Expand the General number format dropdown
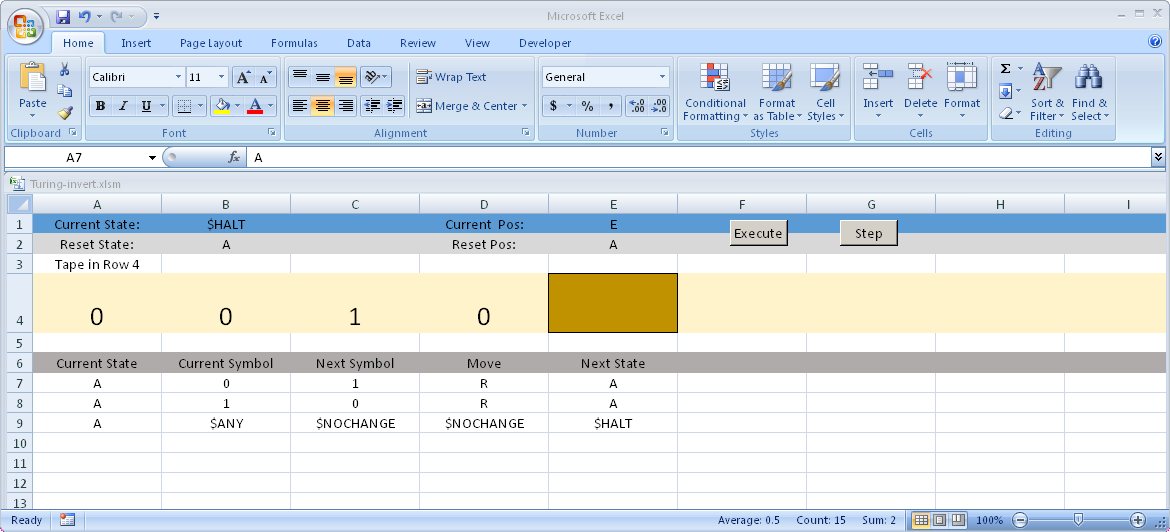 (x=662, y=77)
